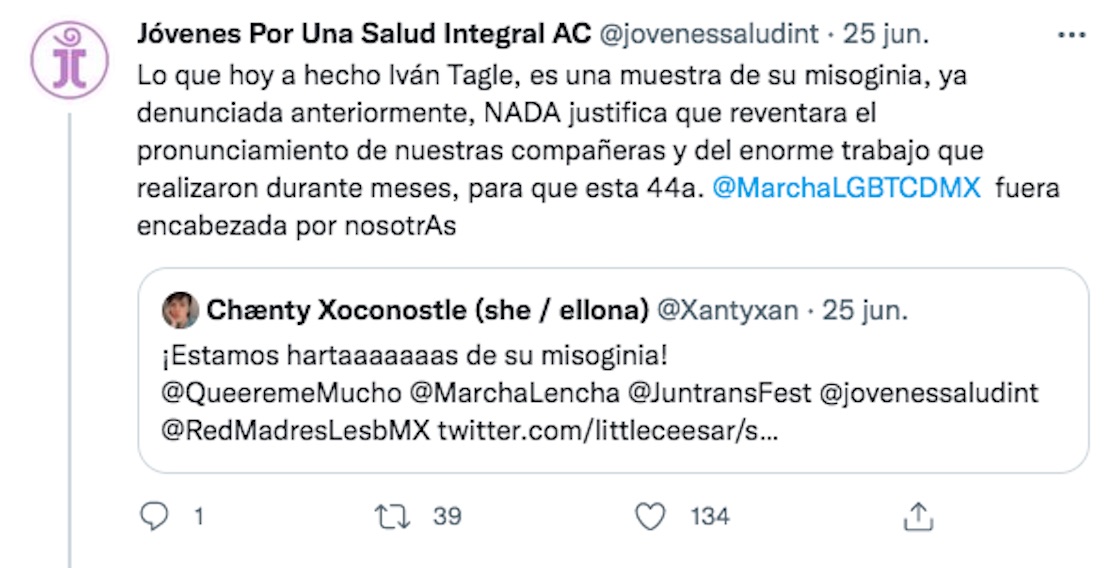Click Chænty Xoconostle's small profile picture
The width and height of the screenshot is (1120, 568).
click(x=180, y=311)
